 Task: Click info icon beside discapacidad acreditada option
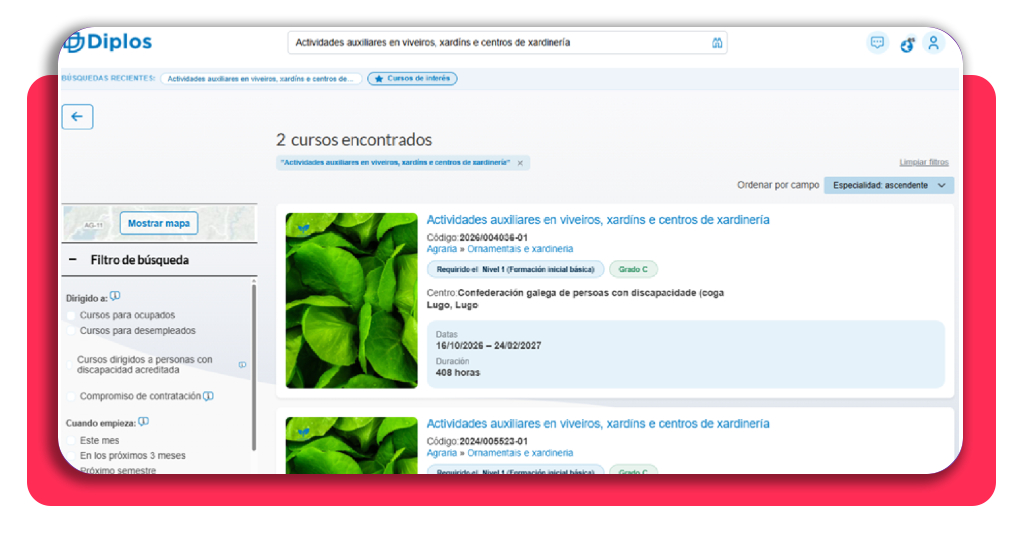242,365
